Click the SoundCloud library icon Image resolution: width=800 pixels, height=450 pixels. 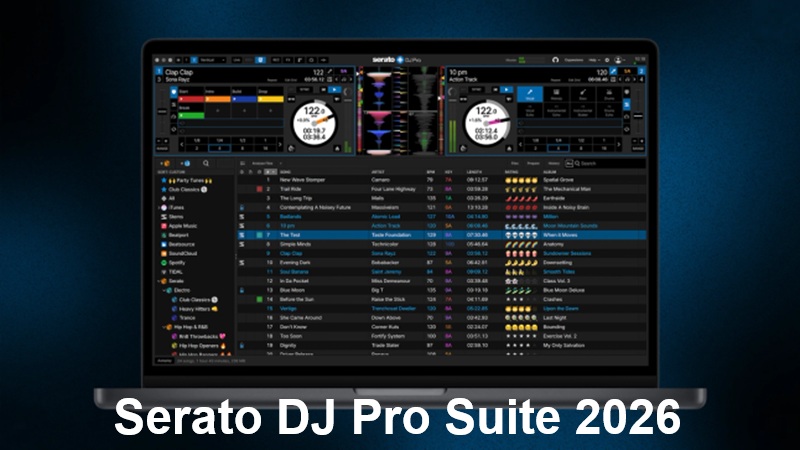click(164, 254)
